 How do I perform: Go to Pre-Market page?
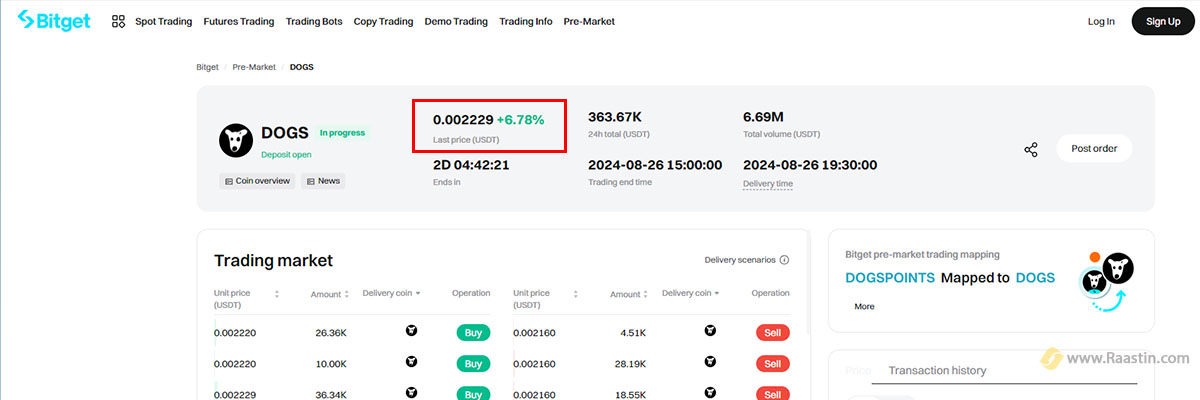tap(589, 21)
